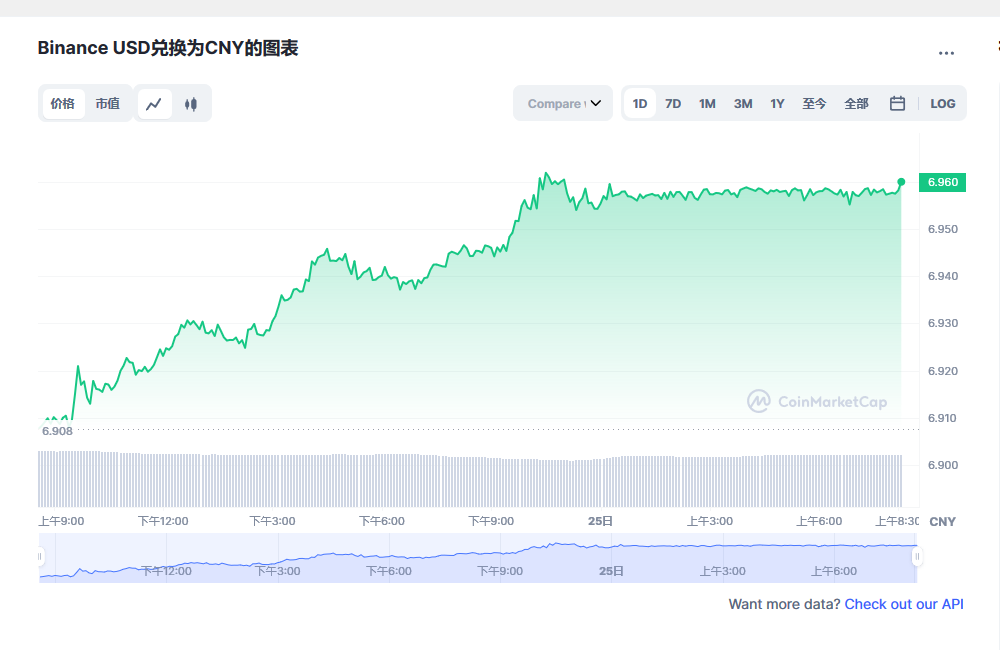The height and width of the screenshot is (650, 1000).
Task: Expand the Compare dropdown
Action: [x=563, y=103]
